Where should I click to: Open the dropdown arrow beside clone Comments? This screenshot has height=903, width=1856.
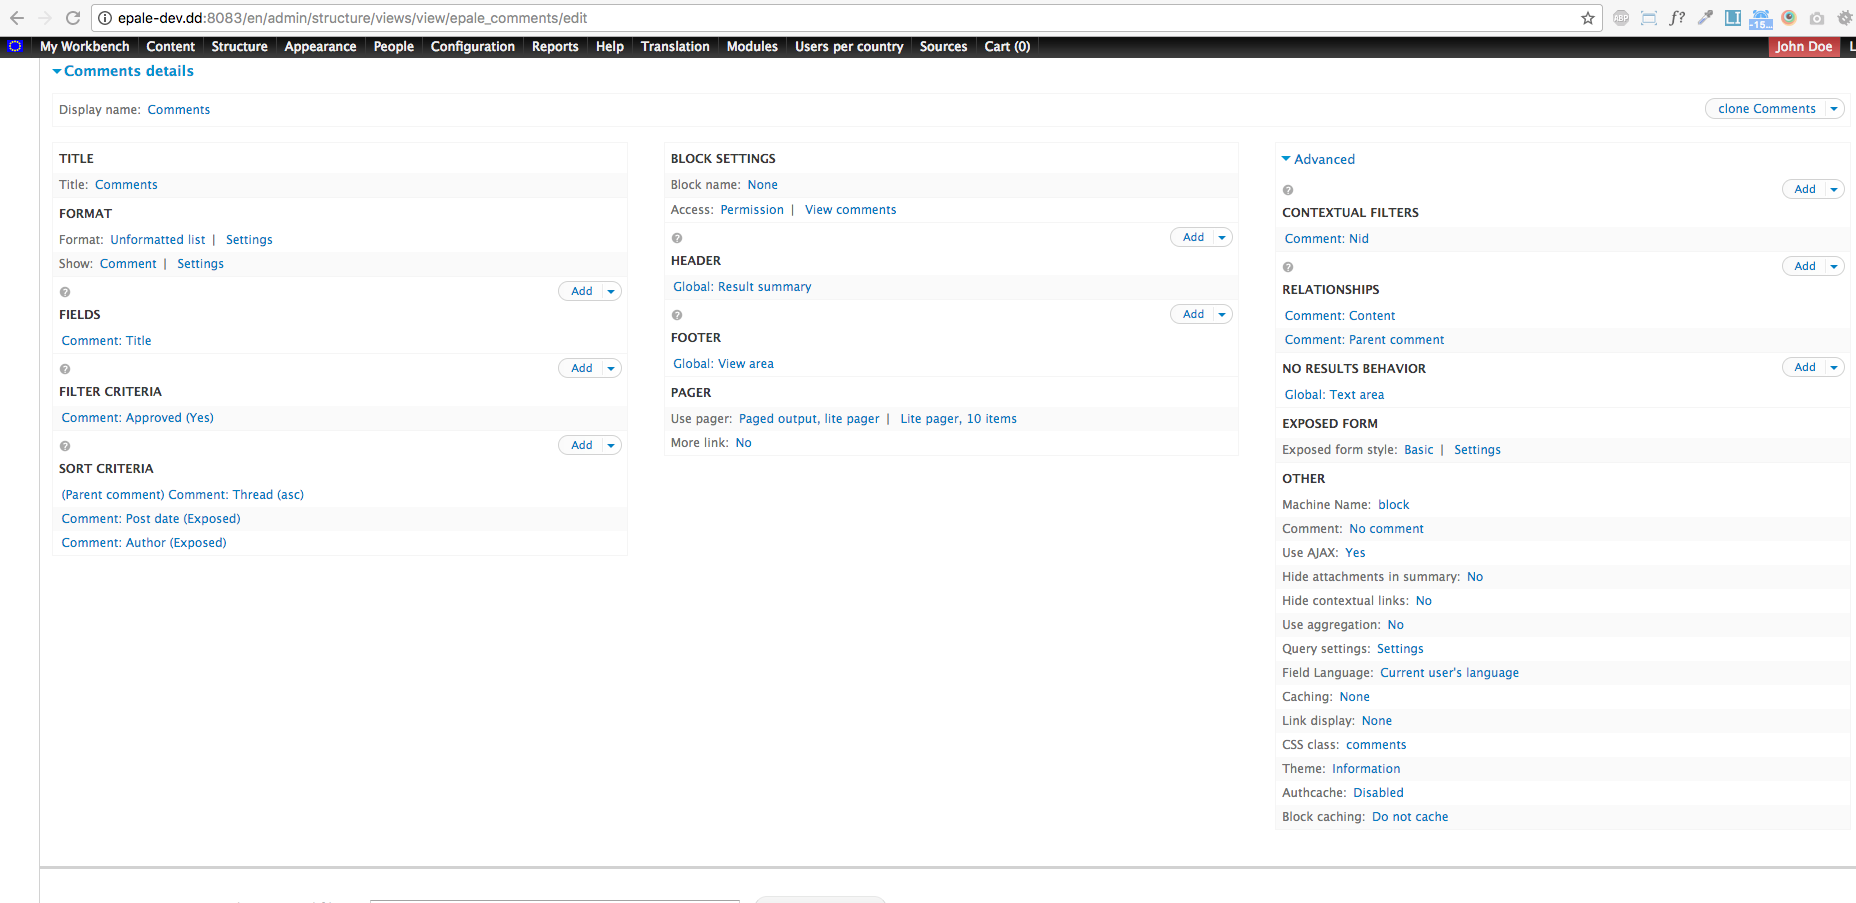tap(1835, 108)
